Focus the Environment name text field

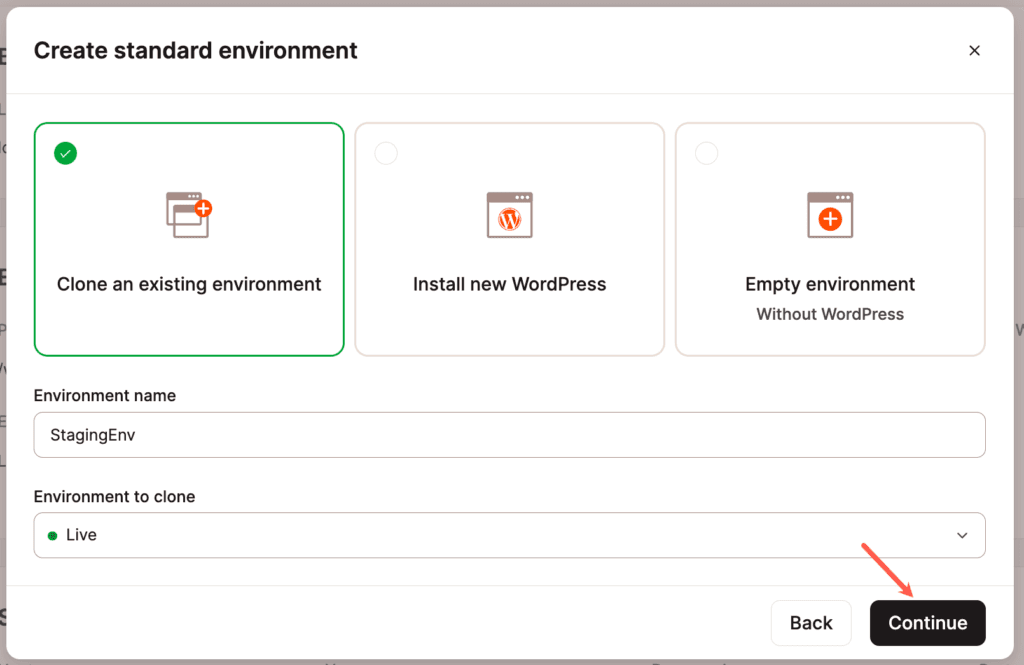[x=509, y=435]
